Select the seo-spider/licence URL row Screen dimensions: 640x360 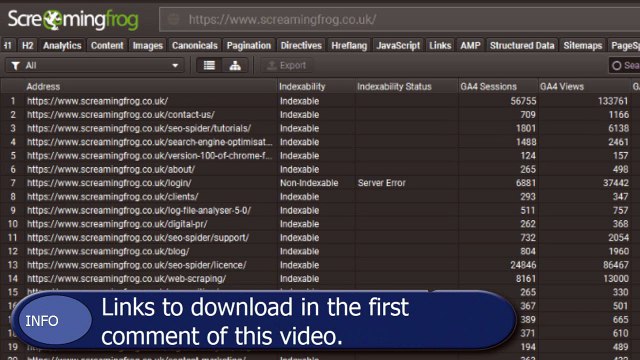(x=137, y=265)
